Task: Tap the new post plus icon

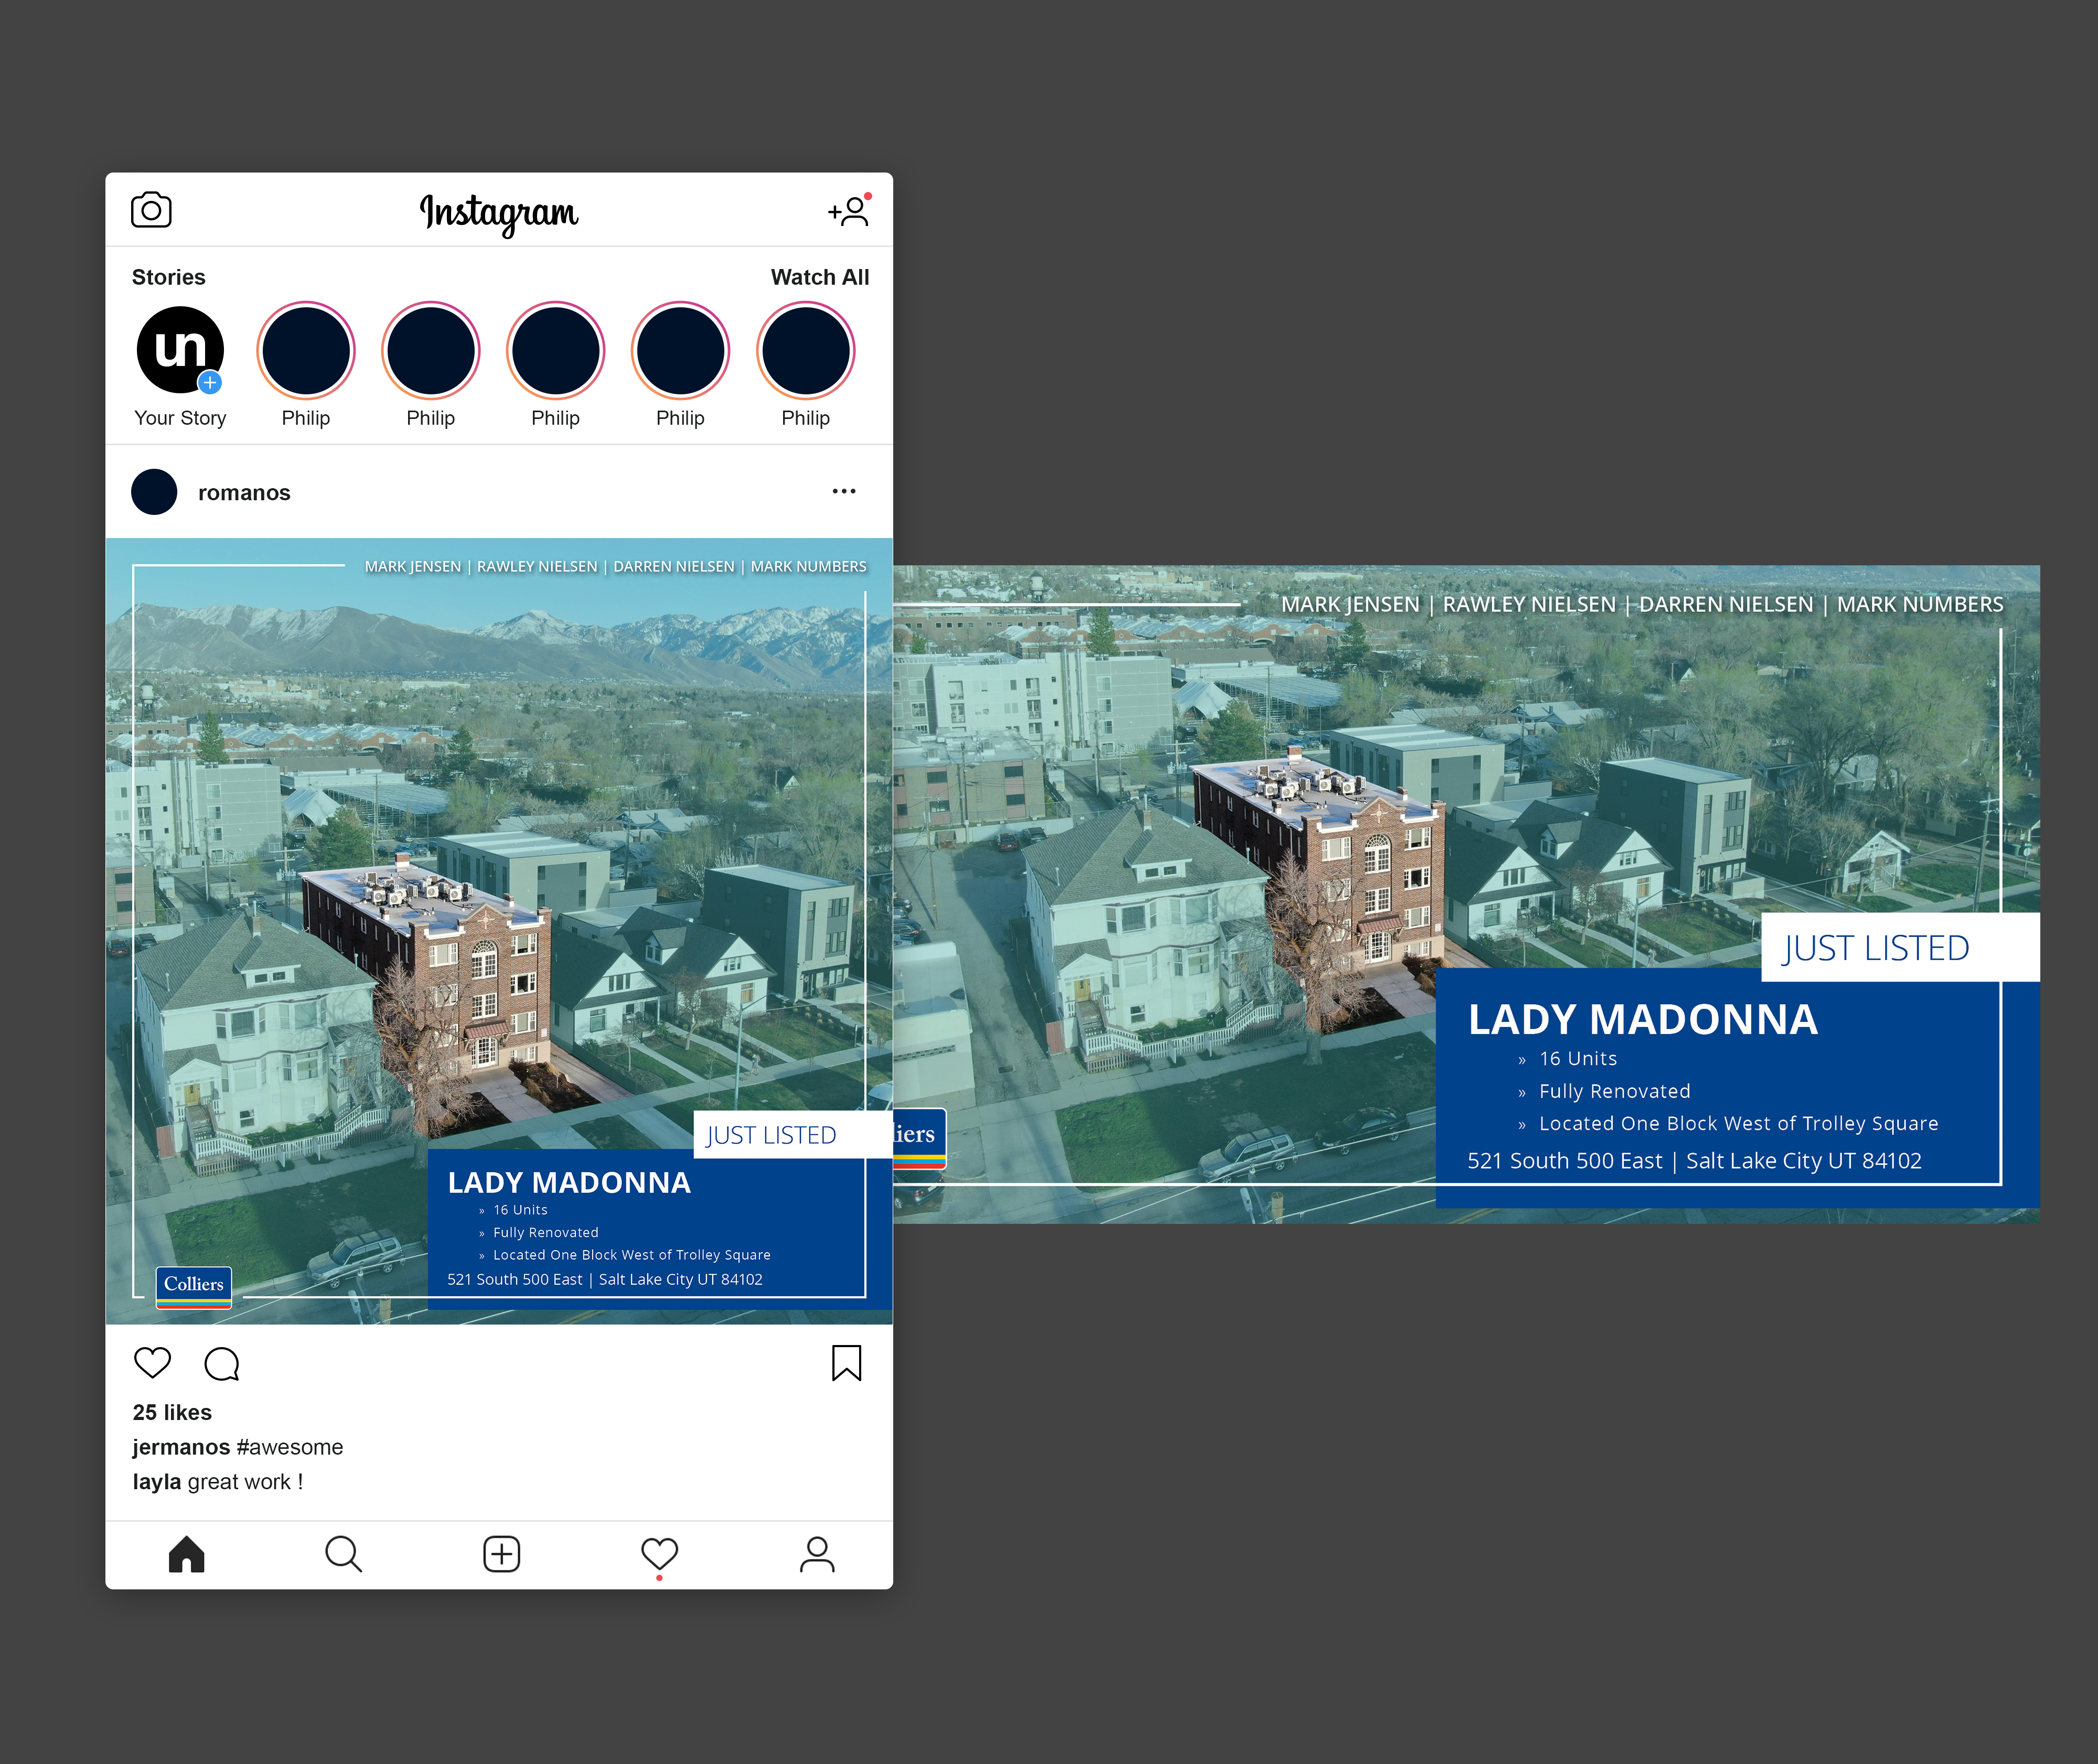Action: (x=501, y=1554)
